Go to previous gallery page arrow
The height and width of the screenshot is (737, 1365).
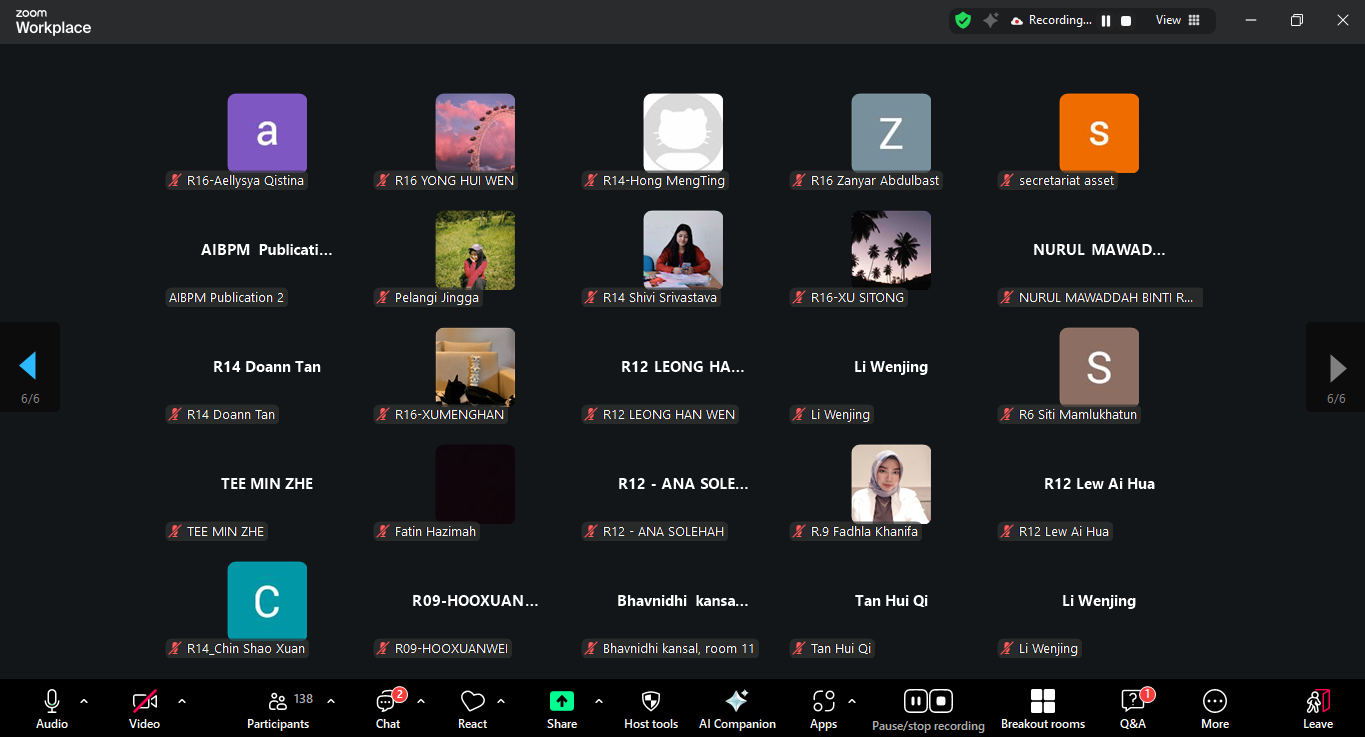tap(28, 367)
